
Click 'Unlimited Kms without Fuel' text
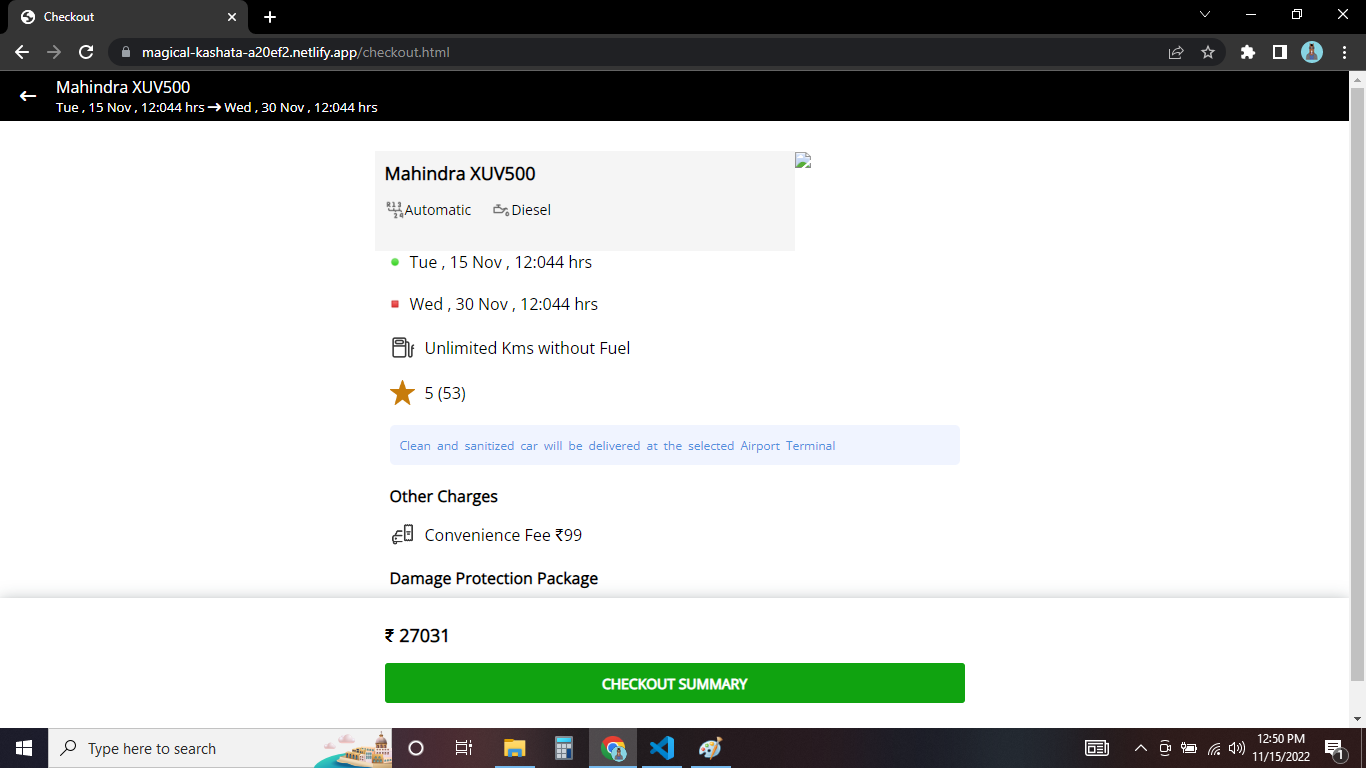(527, 348)
